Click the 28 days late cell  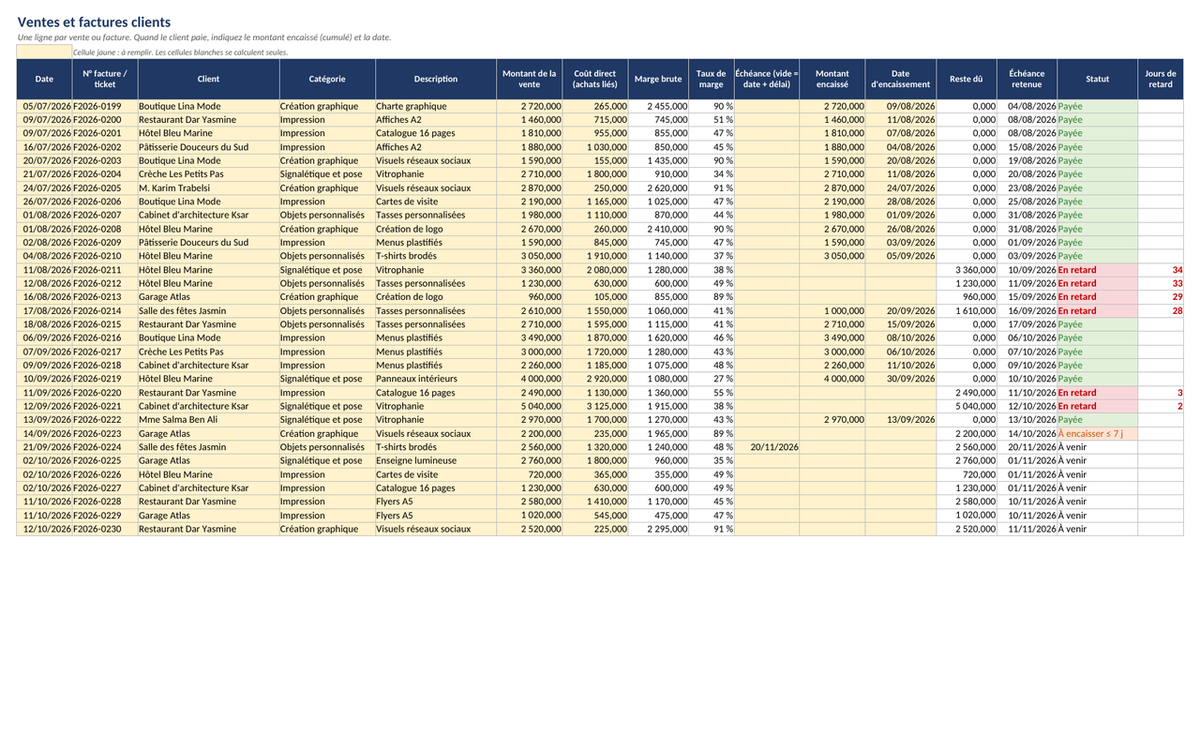[x=1160, y=311]
